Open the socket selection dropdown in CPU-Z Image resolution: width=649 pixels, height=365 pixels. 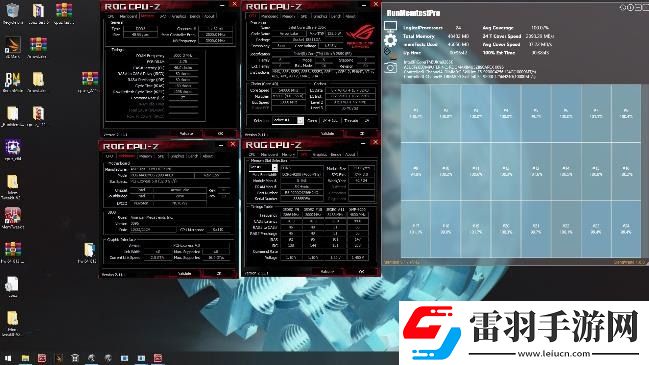[288, 120]
